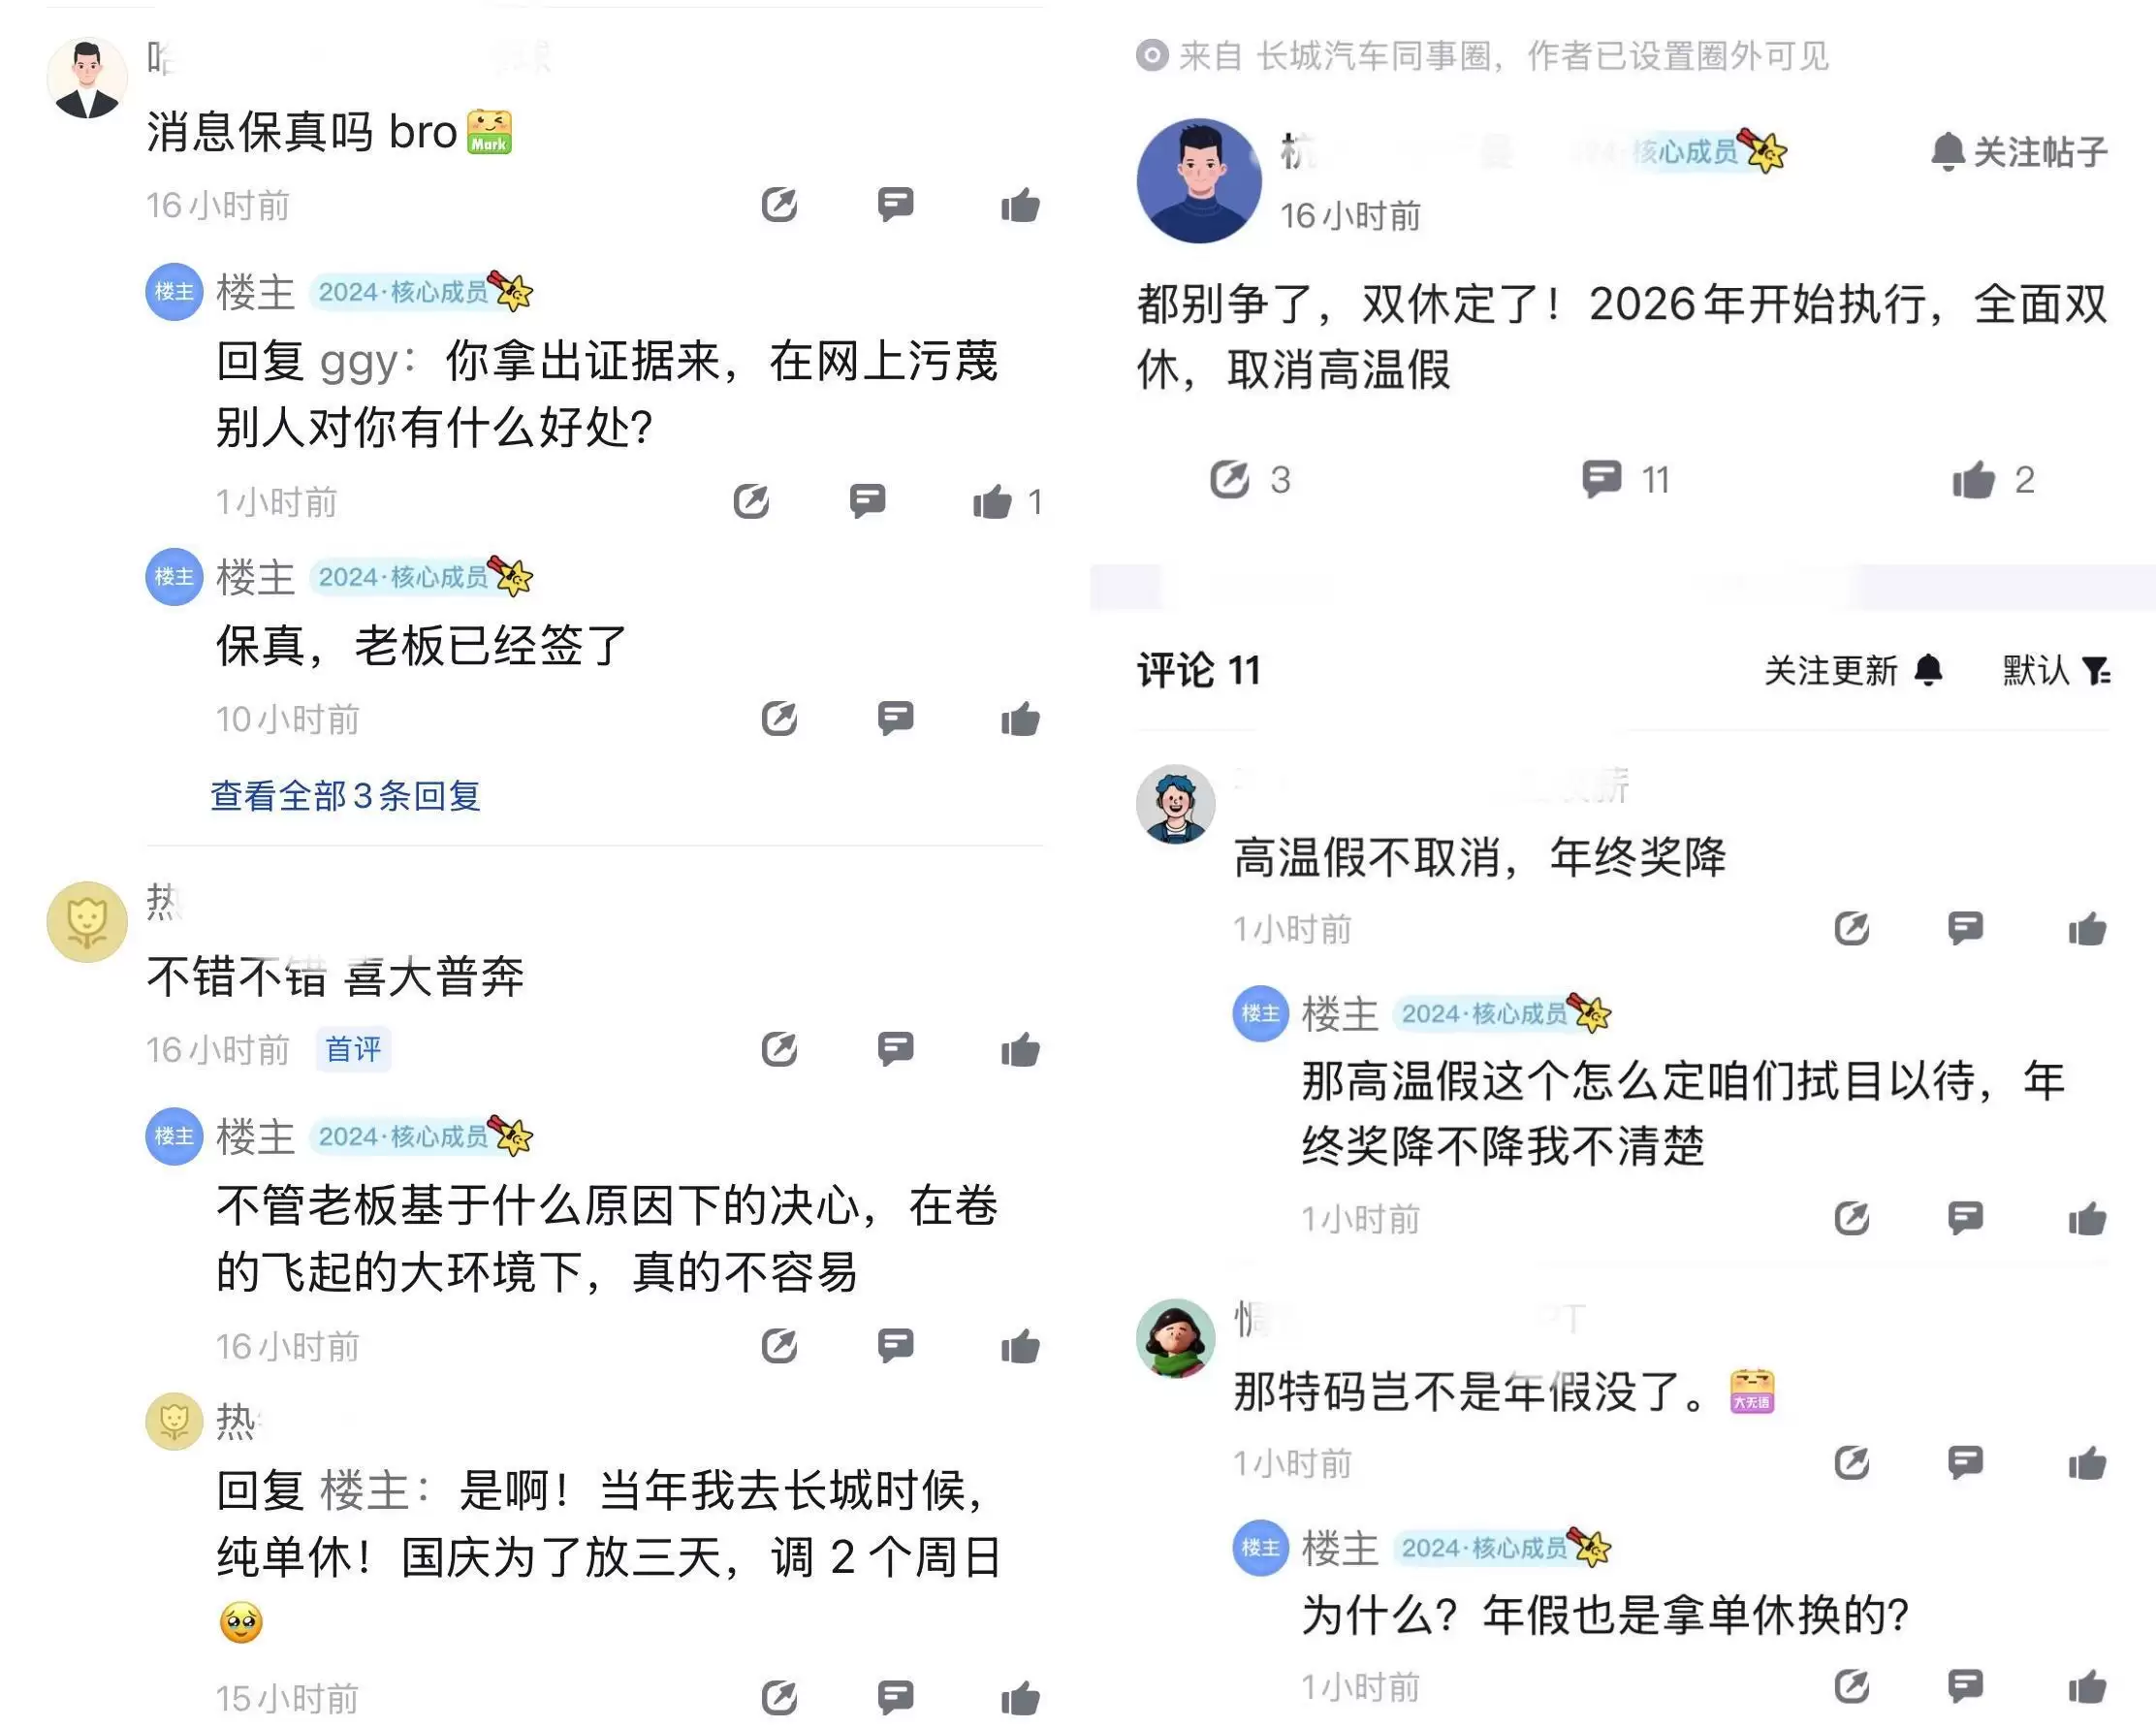Viewport: 2156px width, 1728px height.
Task: Open the 评论 11 comments section header
Action: (x=1198, y=670)
